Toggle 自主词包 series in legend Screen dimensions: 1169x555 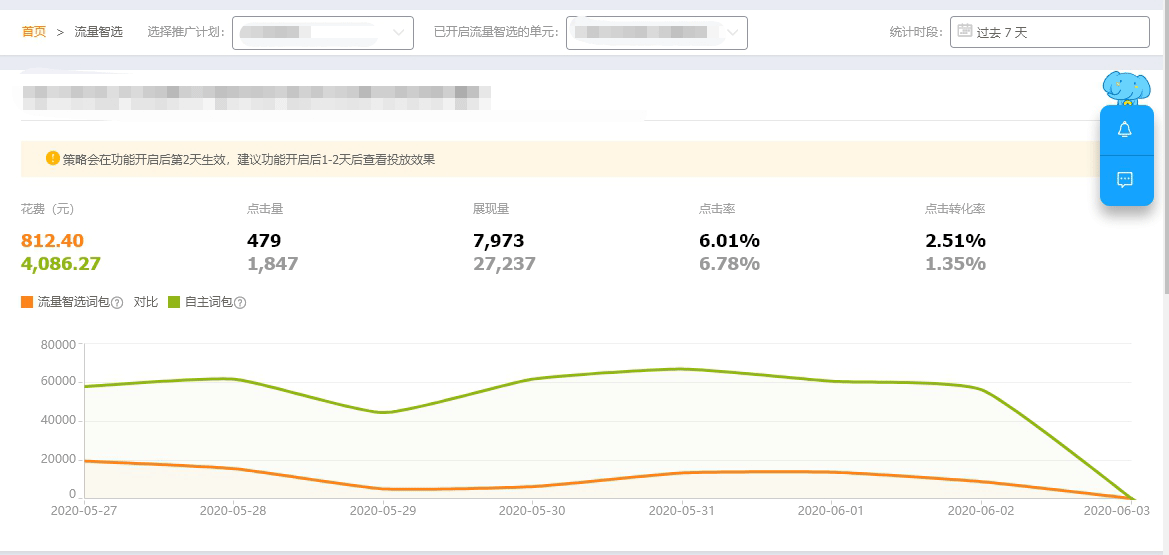click(207, 302)
